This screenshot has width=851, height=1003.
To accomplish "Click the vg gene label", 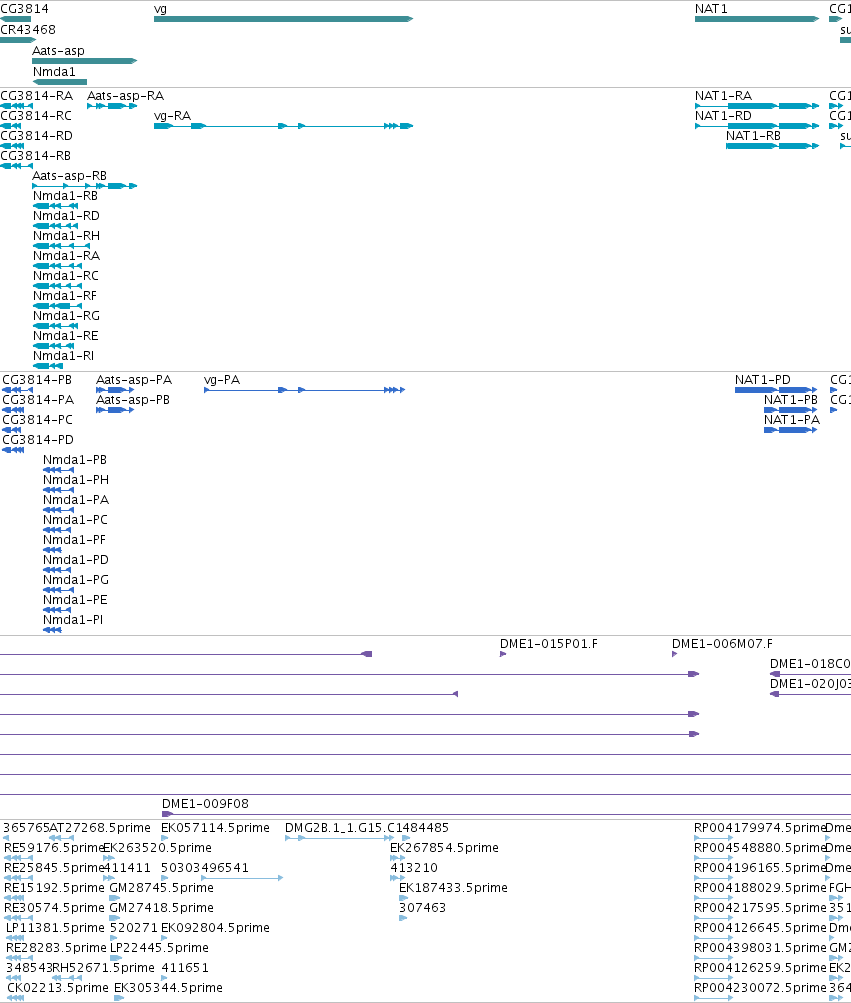I will [x=160, y=9].
